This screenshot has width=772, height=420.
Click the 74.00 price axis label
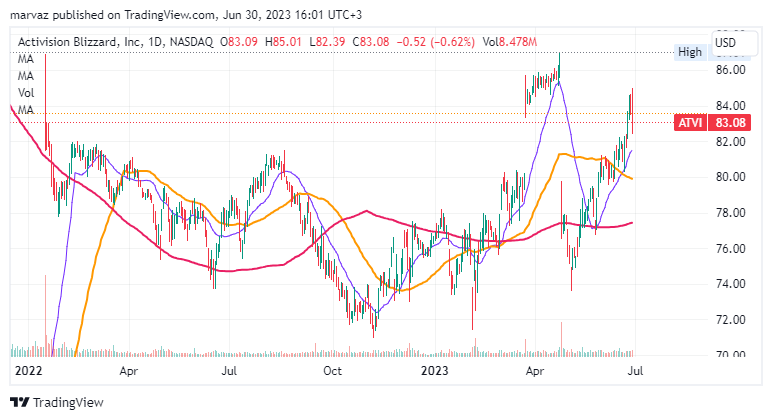pos(731,284)
